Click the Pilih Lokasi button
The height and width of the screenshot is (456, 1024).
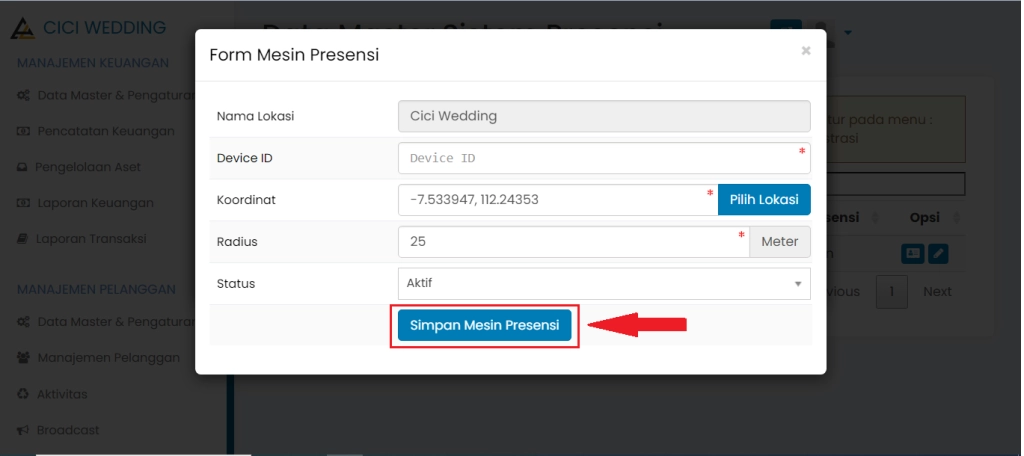764,200
